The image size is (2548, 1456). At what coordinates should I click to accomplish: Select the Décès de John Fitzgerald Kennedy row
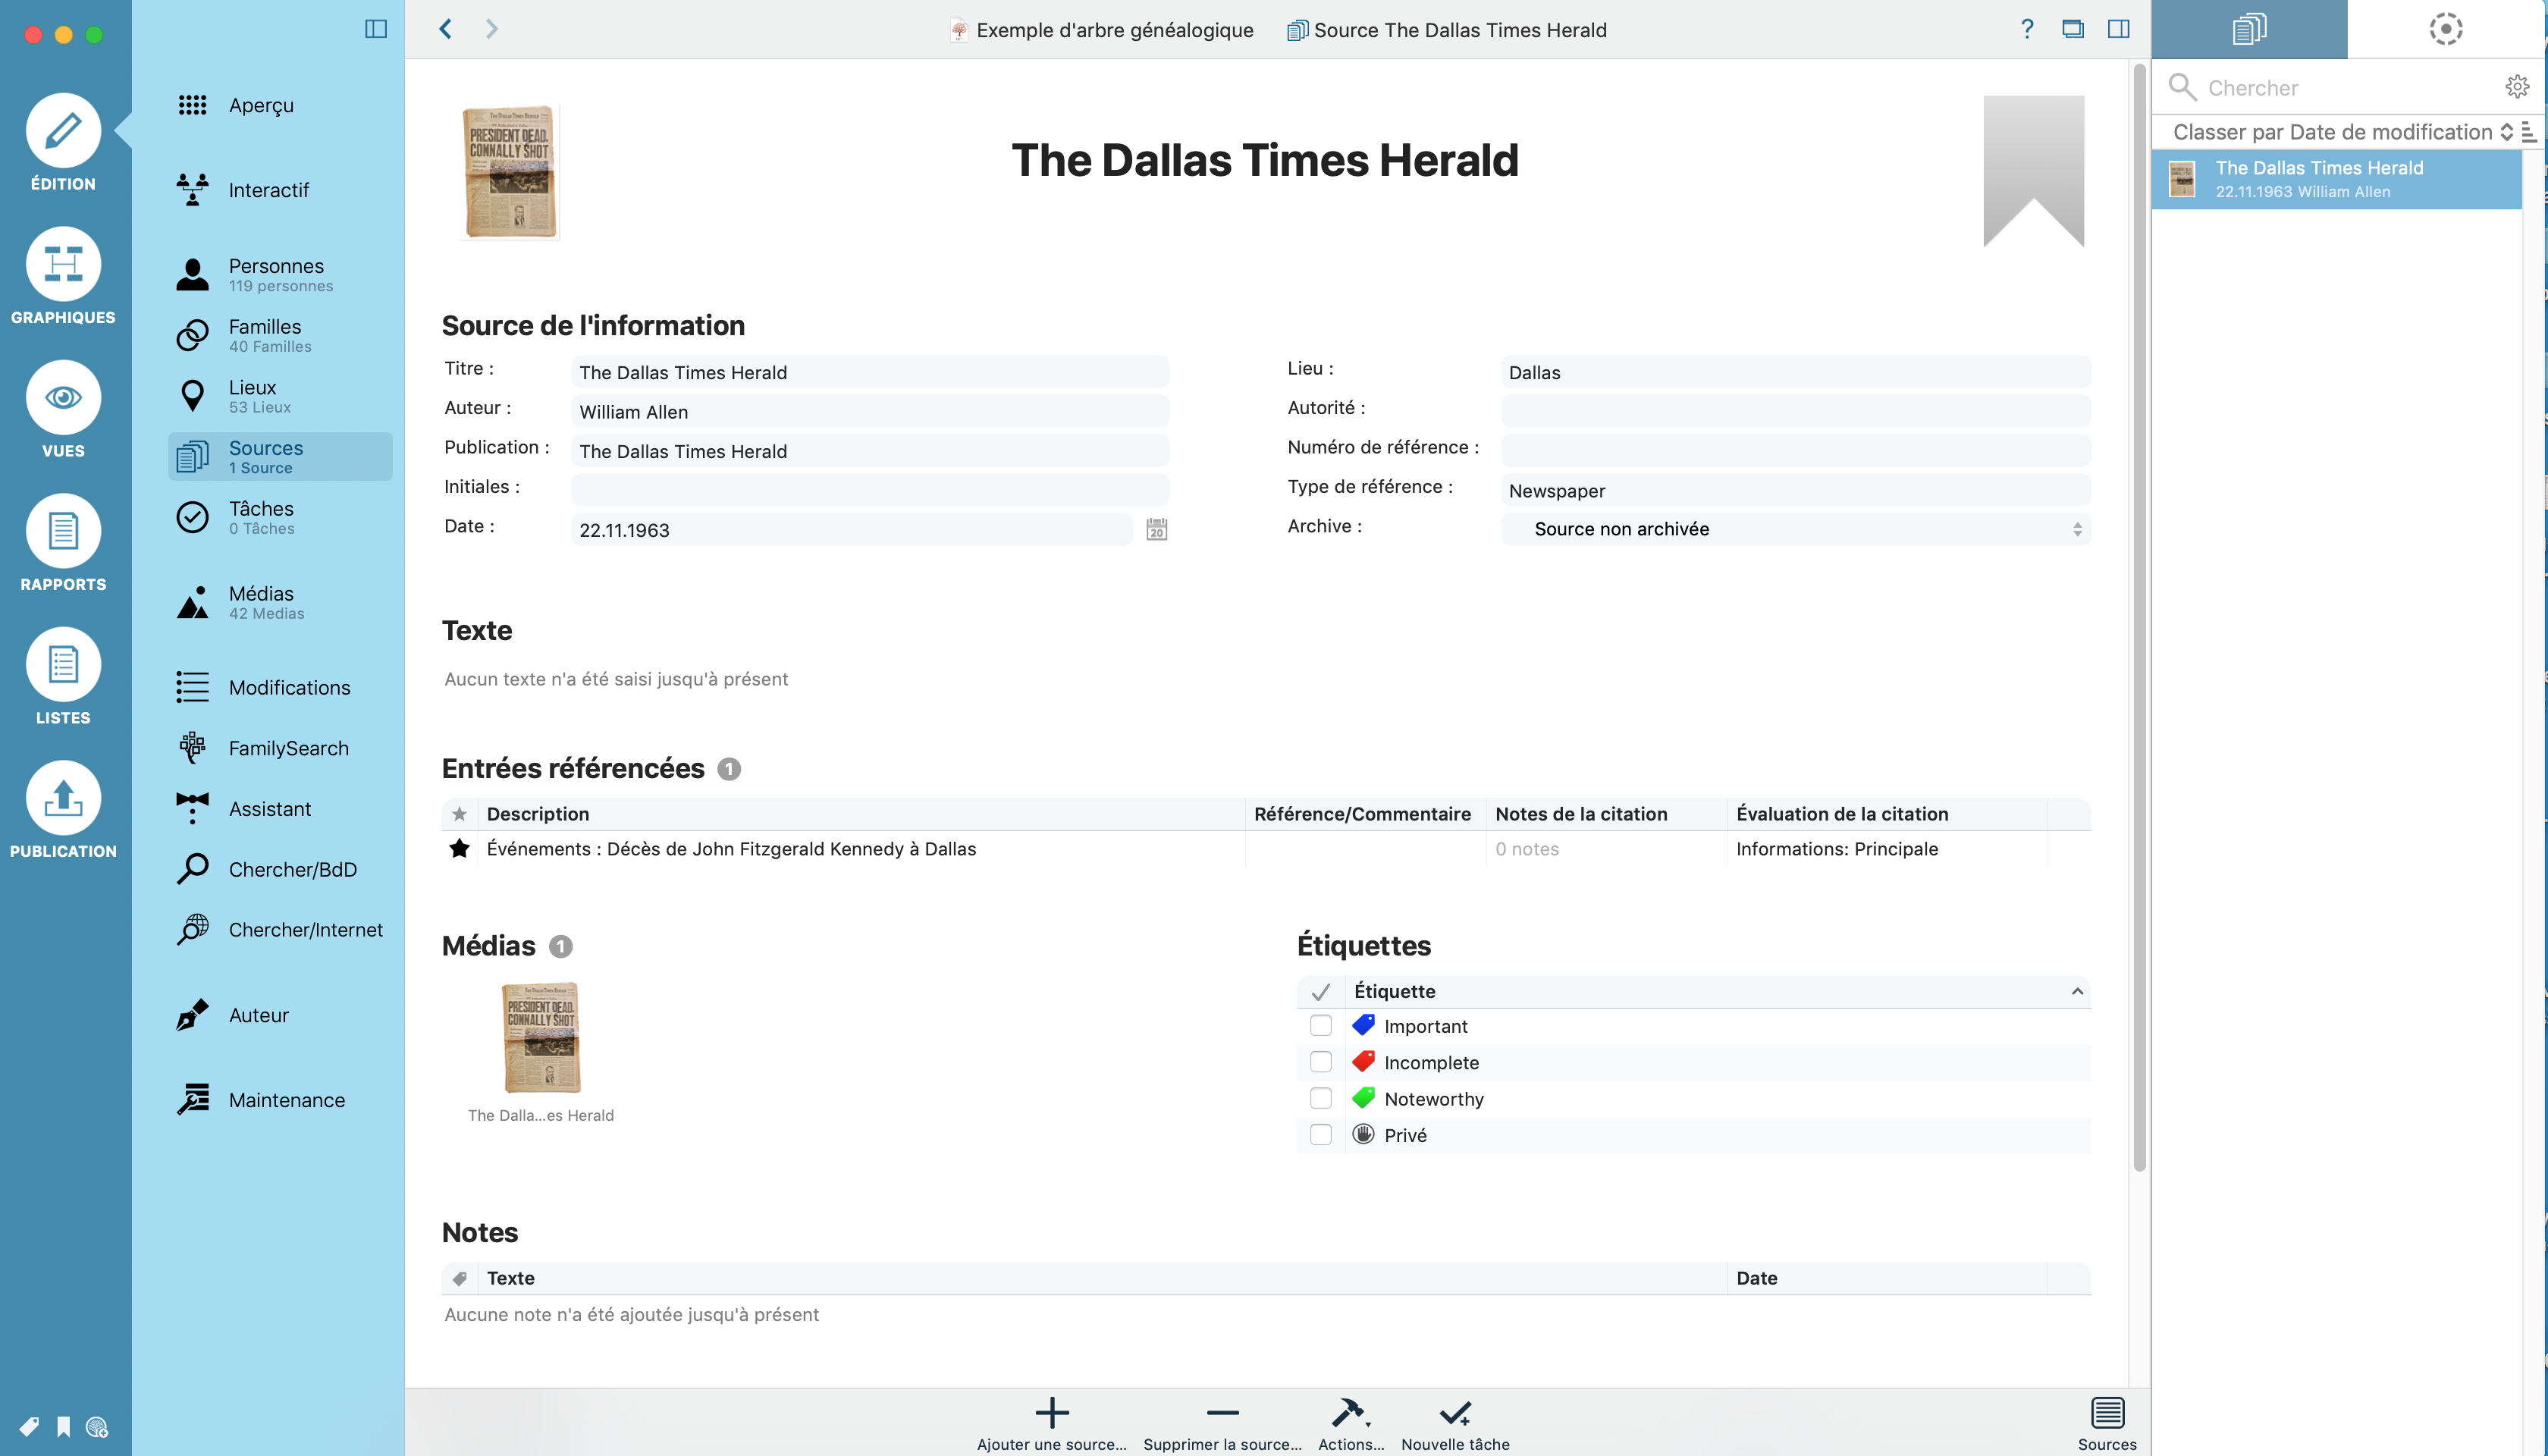tap(1265, 849)
